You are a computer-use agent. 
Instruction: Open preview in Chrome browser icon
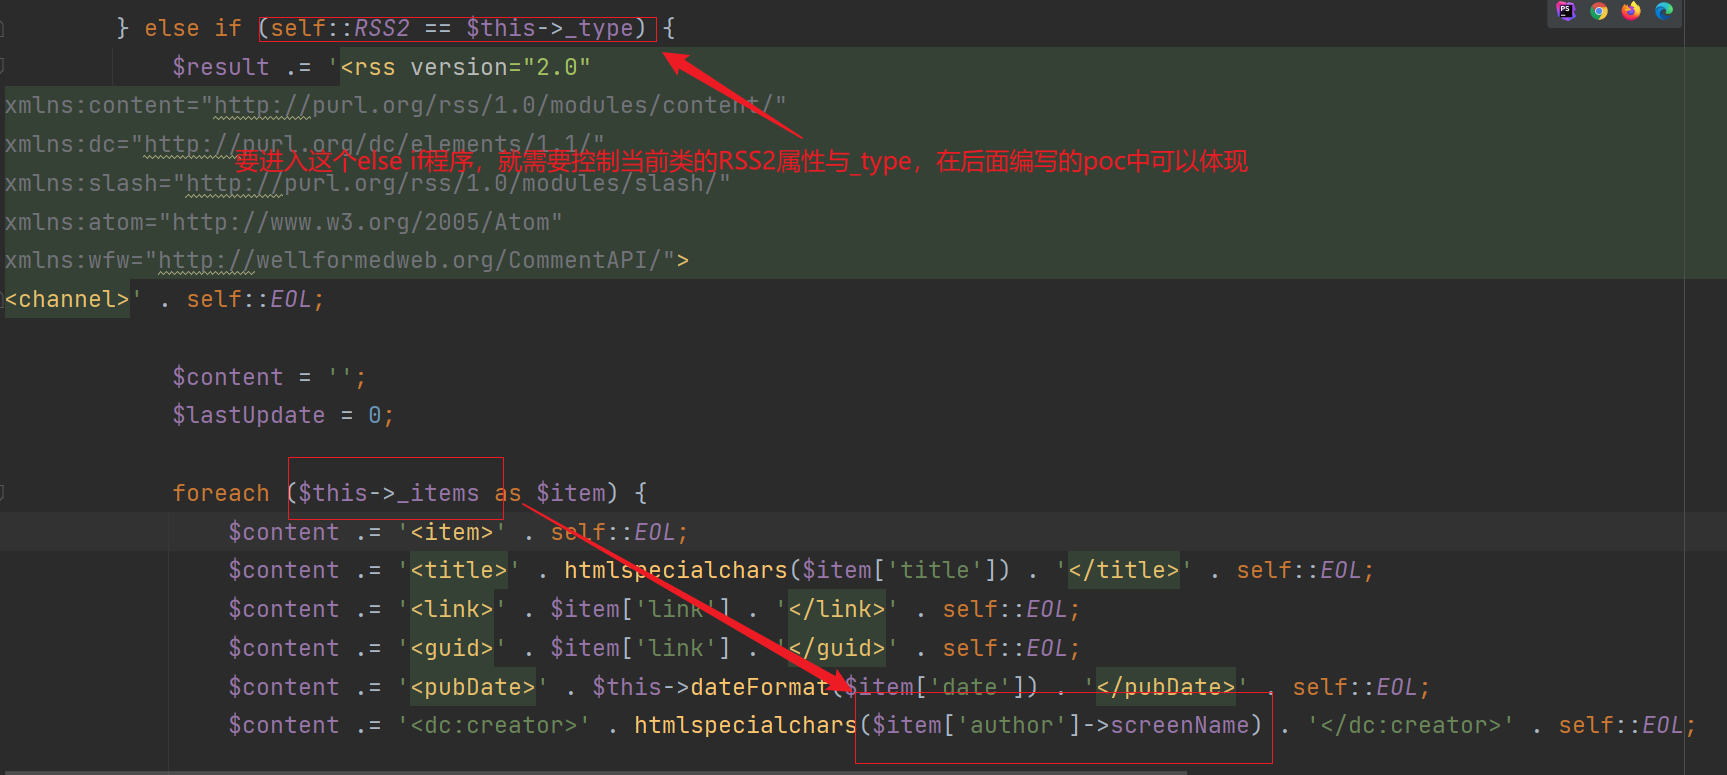pyautogui.click(x=1599, y=11)
